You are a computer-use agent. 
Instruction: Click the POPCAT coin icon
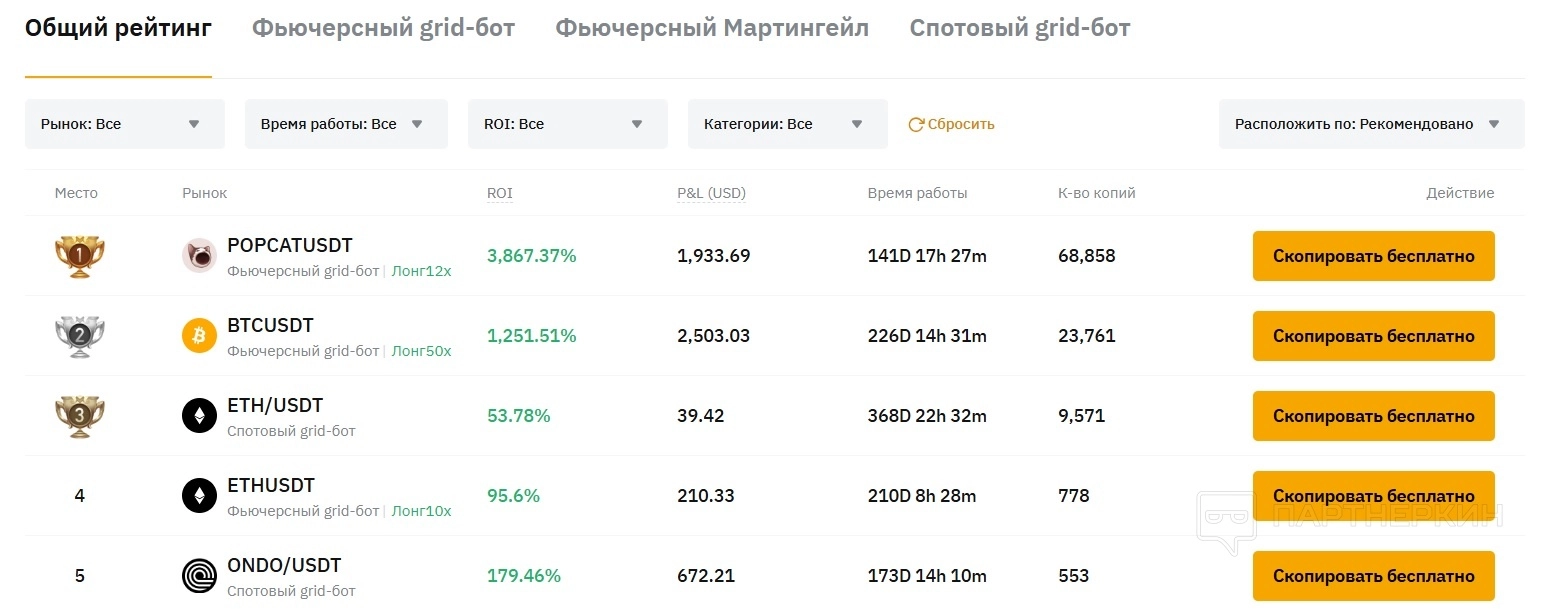[199, 256]
